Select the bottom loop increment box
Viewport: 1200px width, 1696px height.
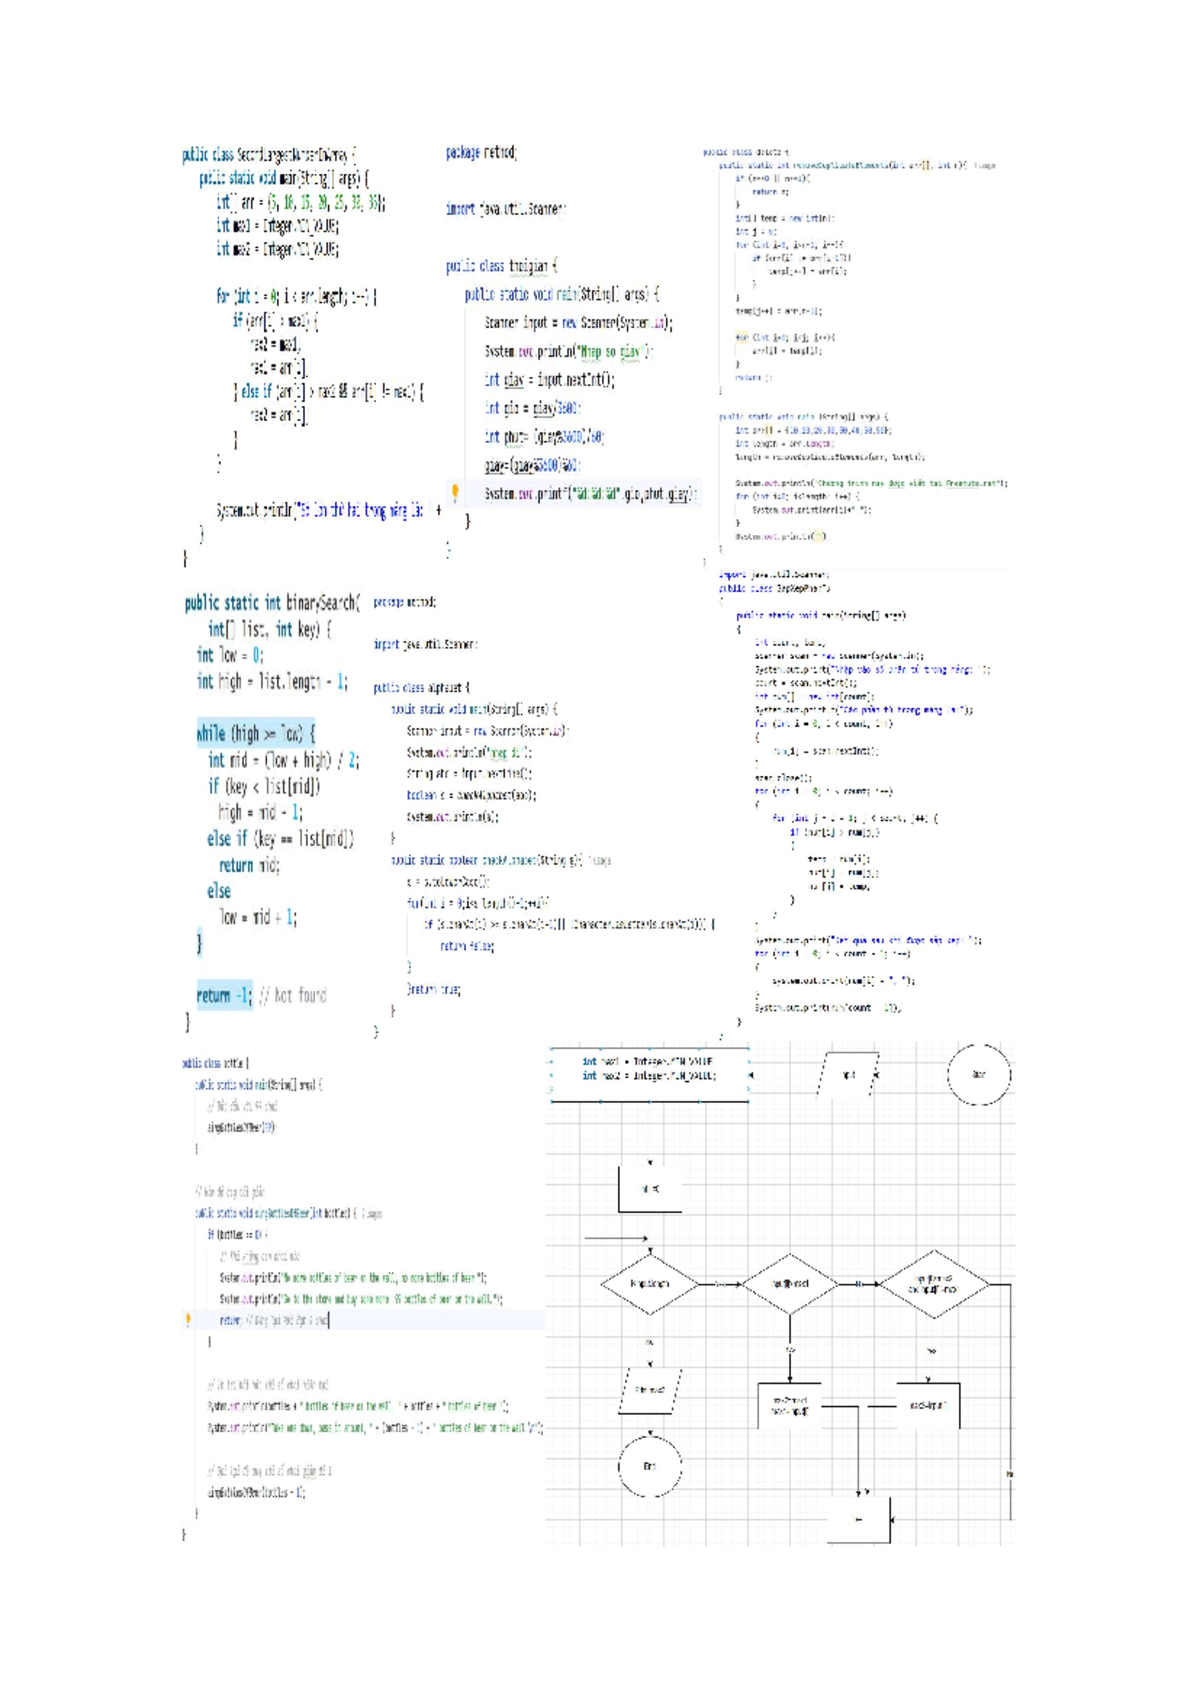[x=859, y=1520]
